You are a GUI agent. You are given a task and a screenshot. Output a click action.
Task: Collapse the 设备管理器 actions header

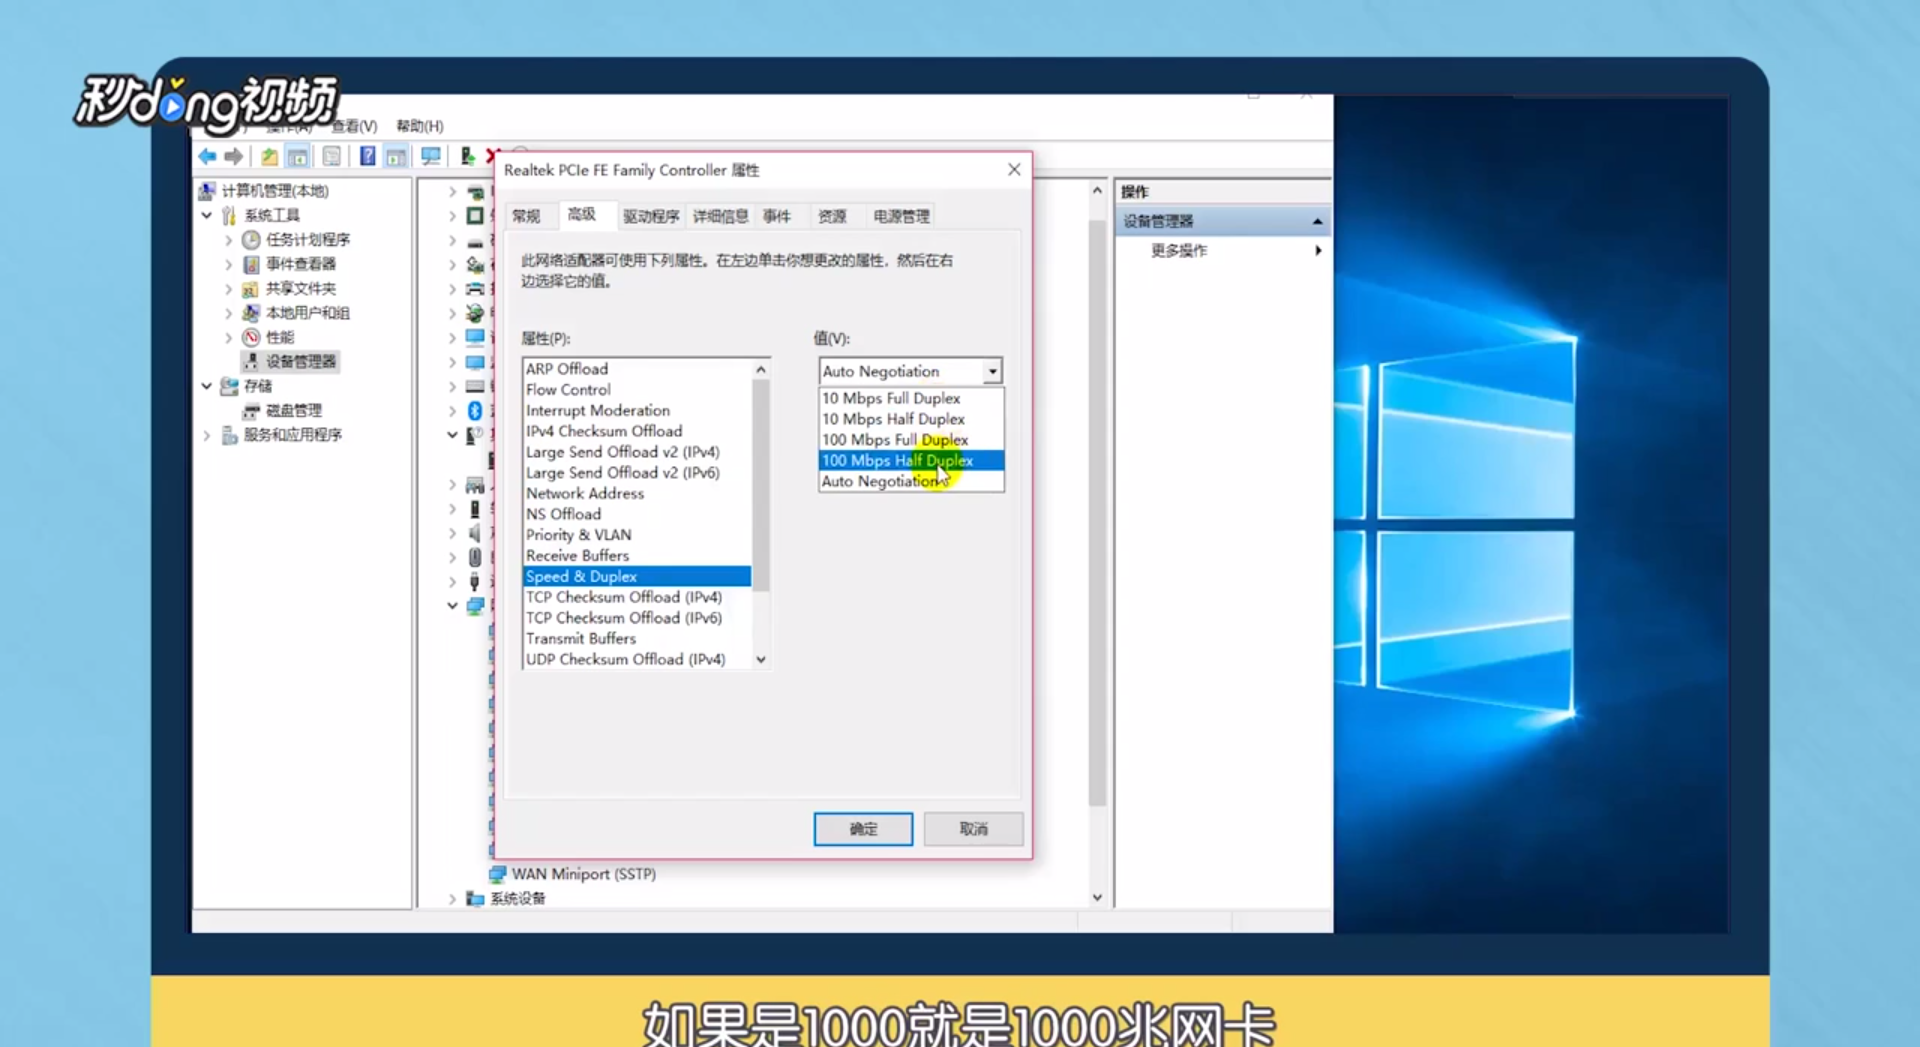point(1317,221)
